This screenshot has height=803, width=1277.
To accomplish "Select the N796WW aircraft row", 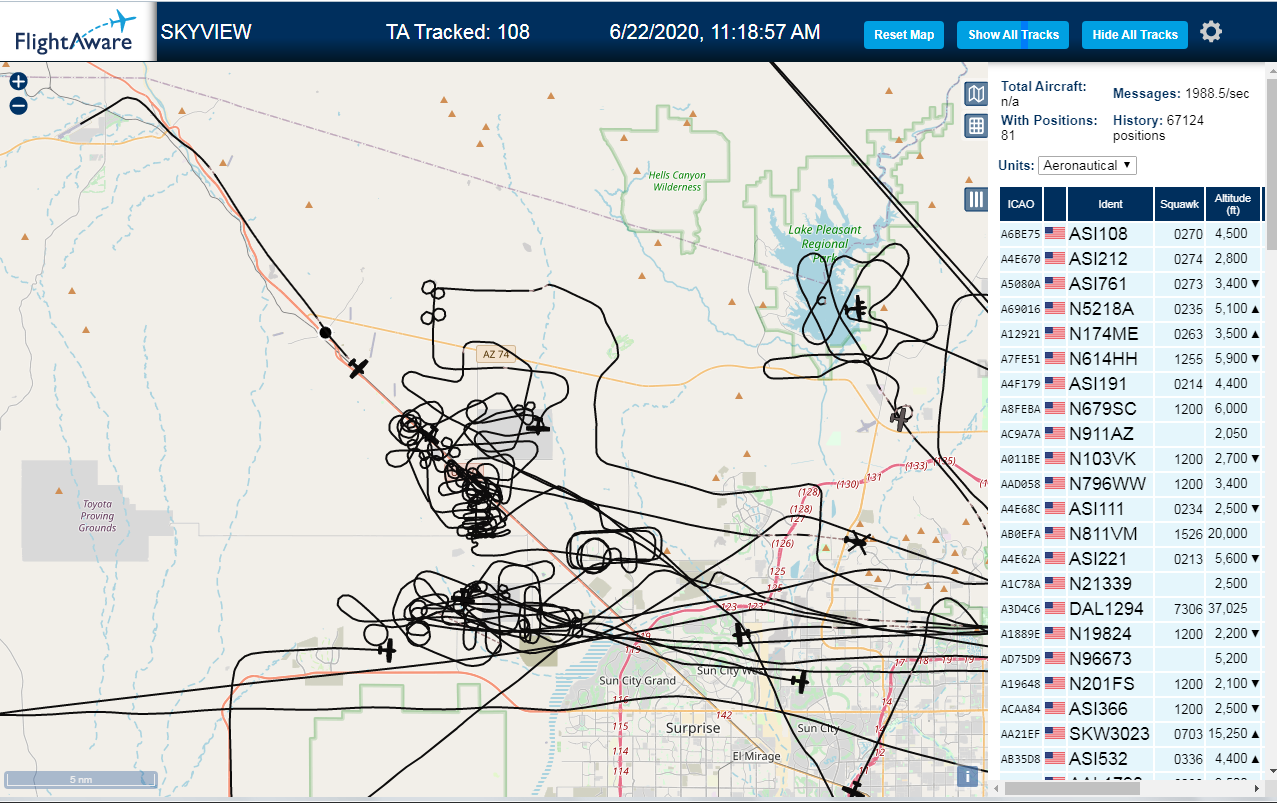I will pyautogui.click(x=1131, y=484).
